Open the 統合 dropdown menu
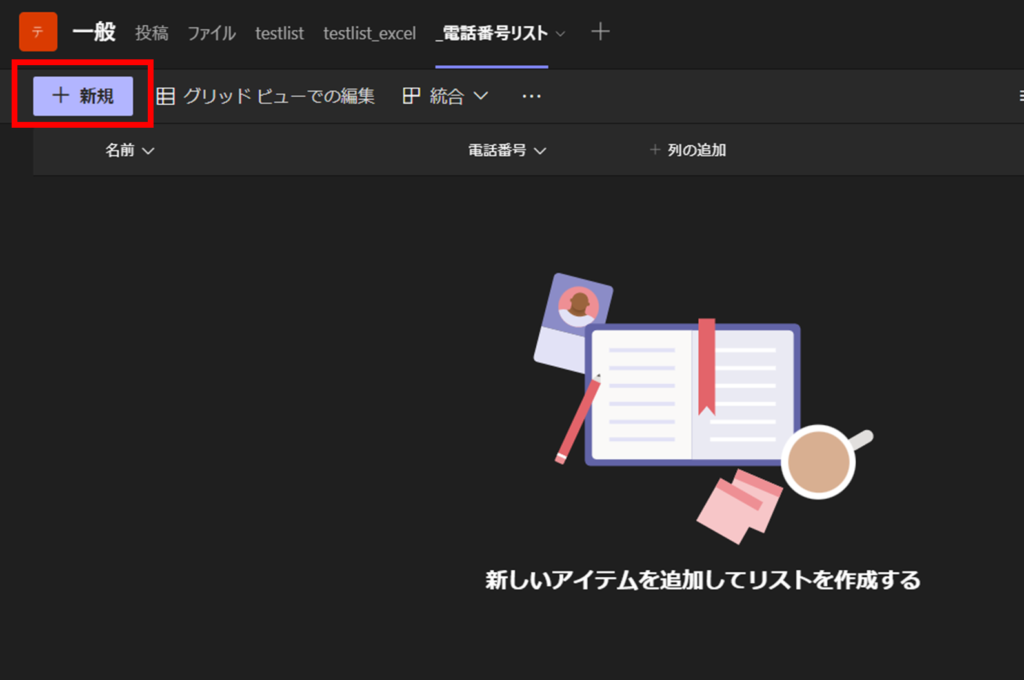 pos(445,96)
